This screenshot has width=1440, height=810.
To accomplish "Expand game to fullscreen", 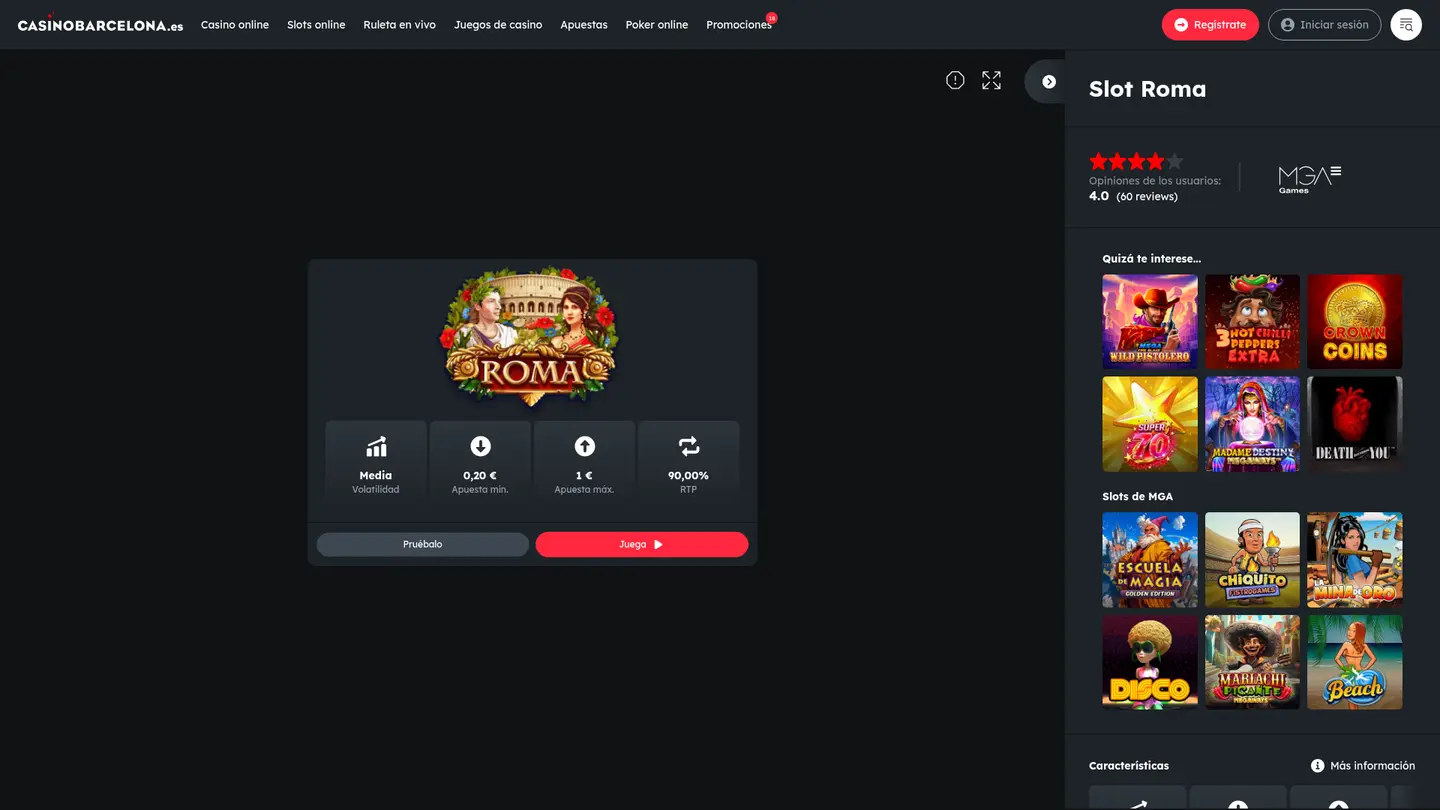I will click(991, 80).
